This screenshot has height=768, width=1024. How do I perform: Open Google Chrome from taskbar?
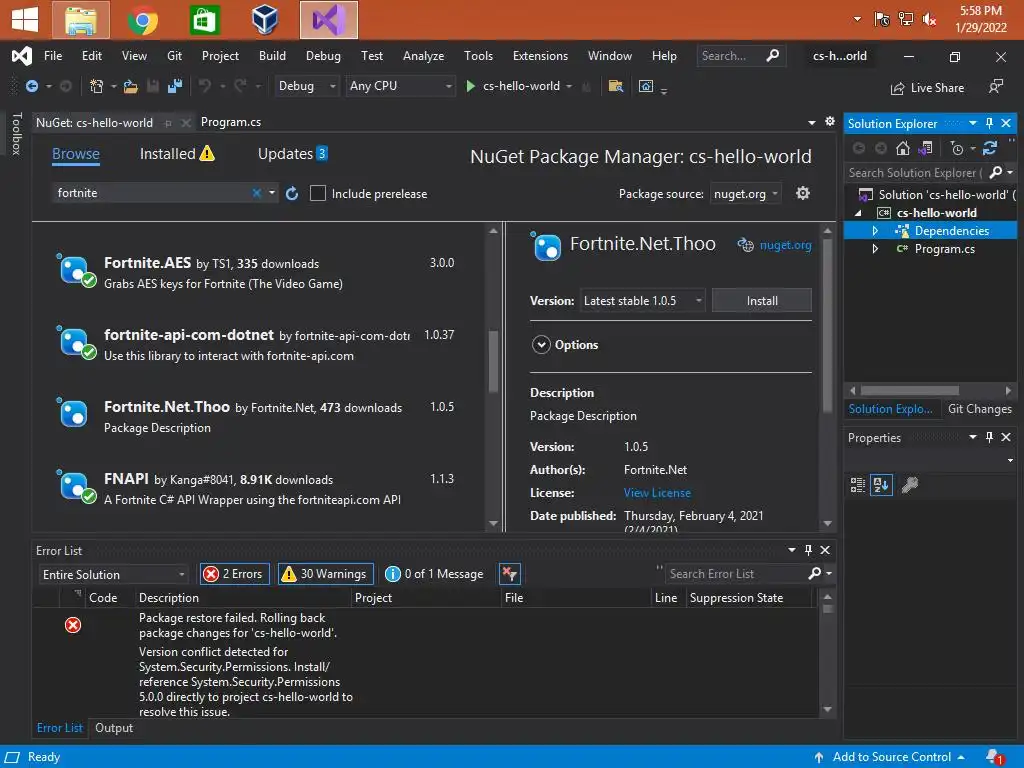142,20
